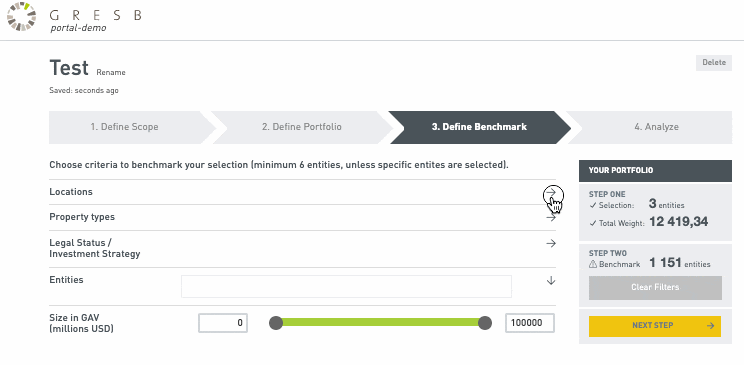Click the minimum GAV value field

[223, 323]
